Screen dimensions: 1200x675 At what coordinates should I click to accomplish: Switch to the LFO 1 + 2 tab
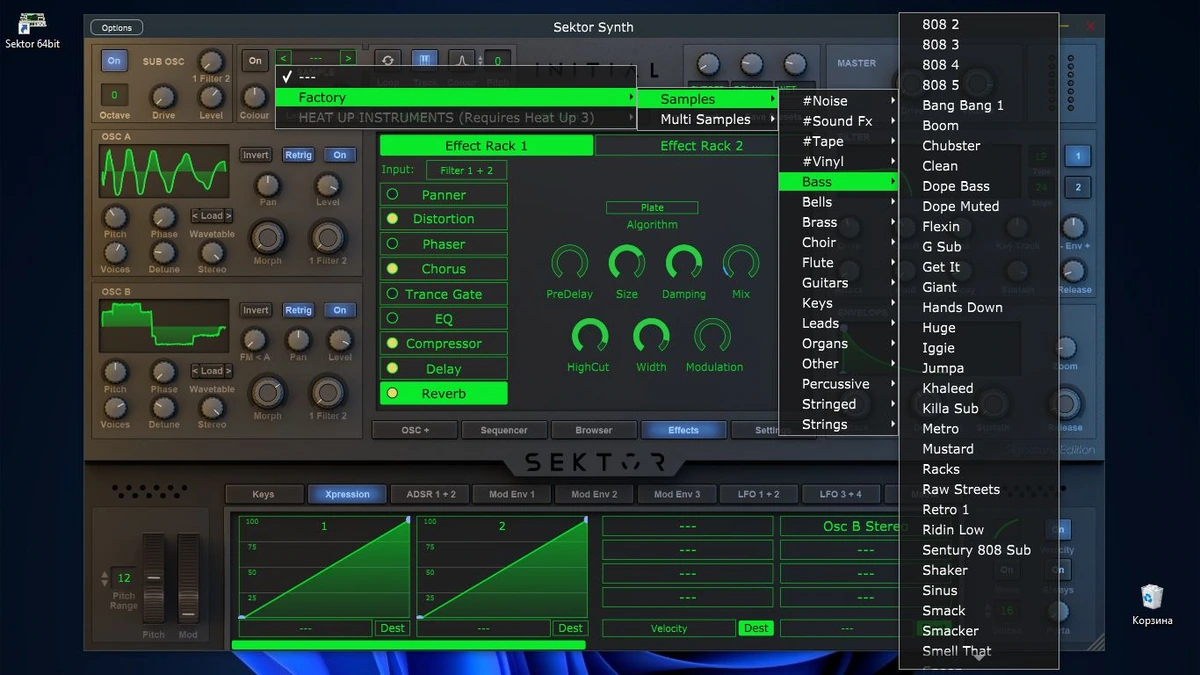759,494
